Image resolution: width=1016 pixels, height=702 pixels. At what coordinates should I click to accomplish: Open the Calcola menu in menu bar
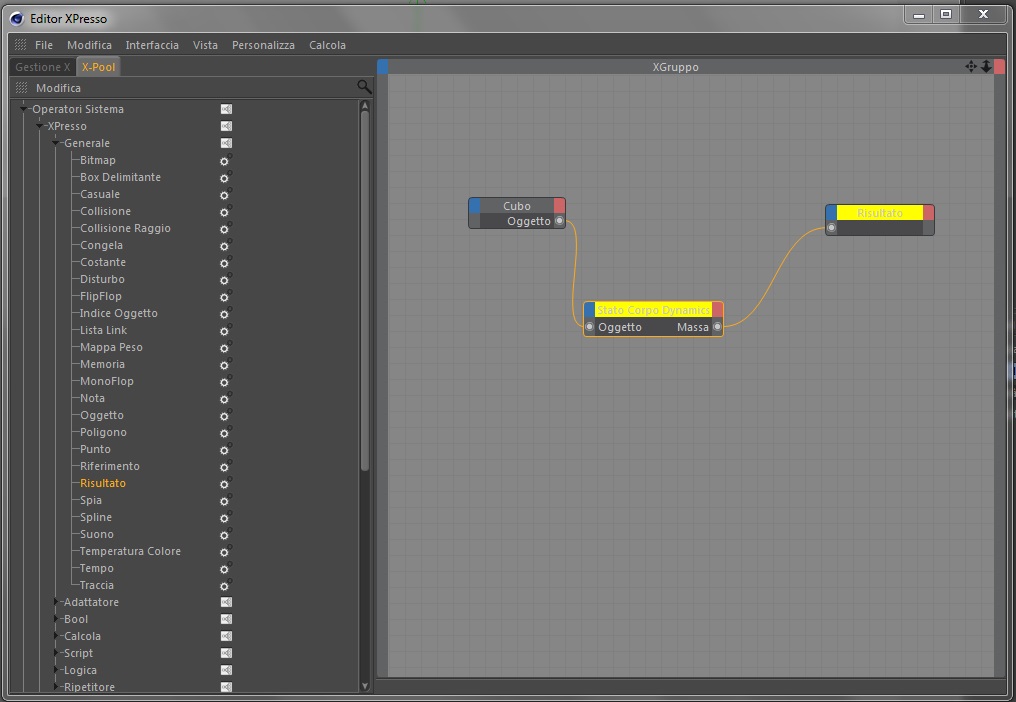327,45
